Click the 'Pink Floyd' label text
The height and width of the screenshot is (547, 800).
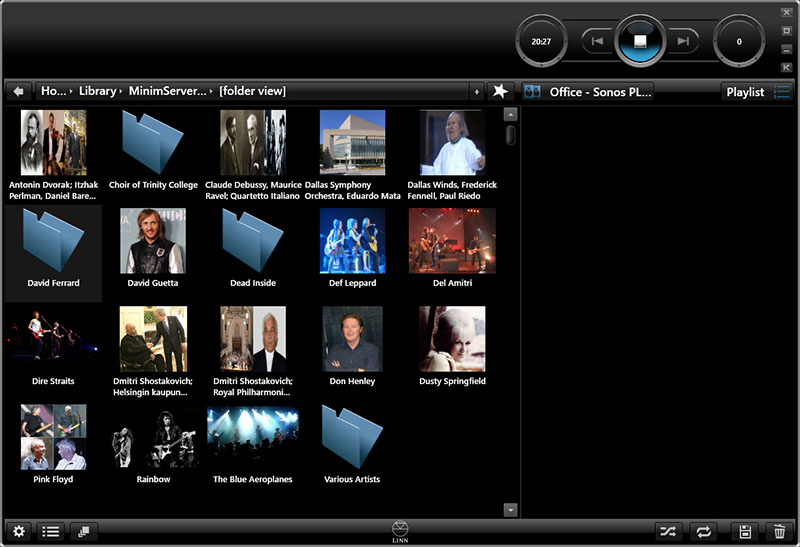tap(54, 479)
